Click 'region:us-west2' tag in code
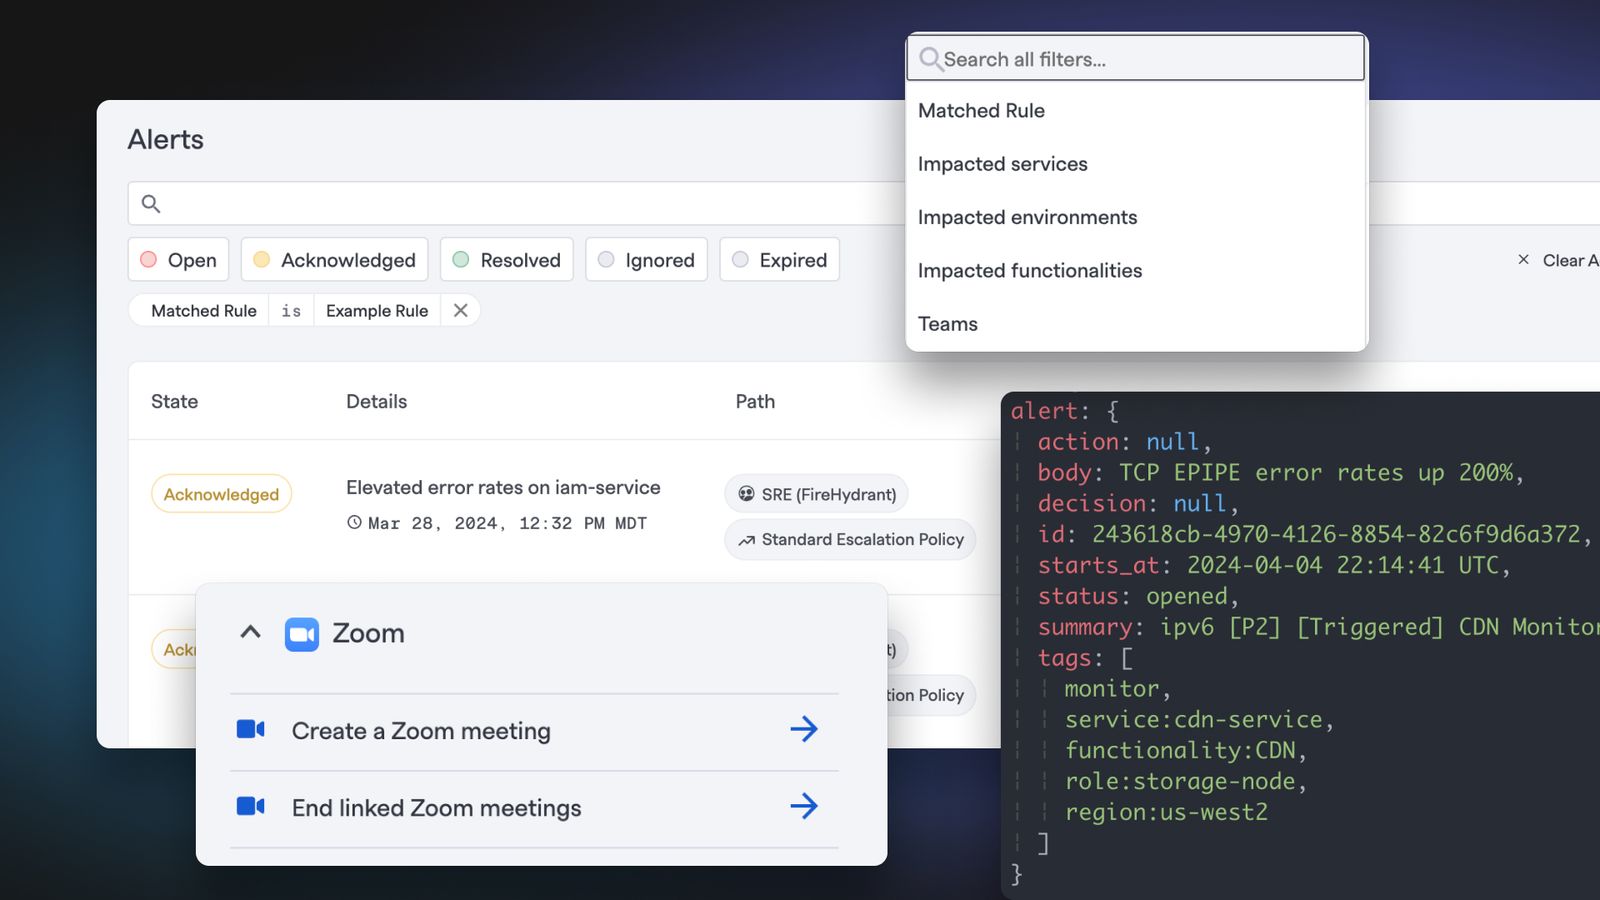 (1166, 812)
